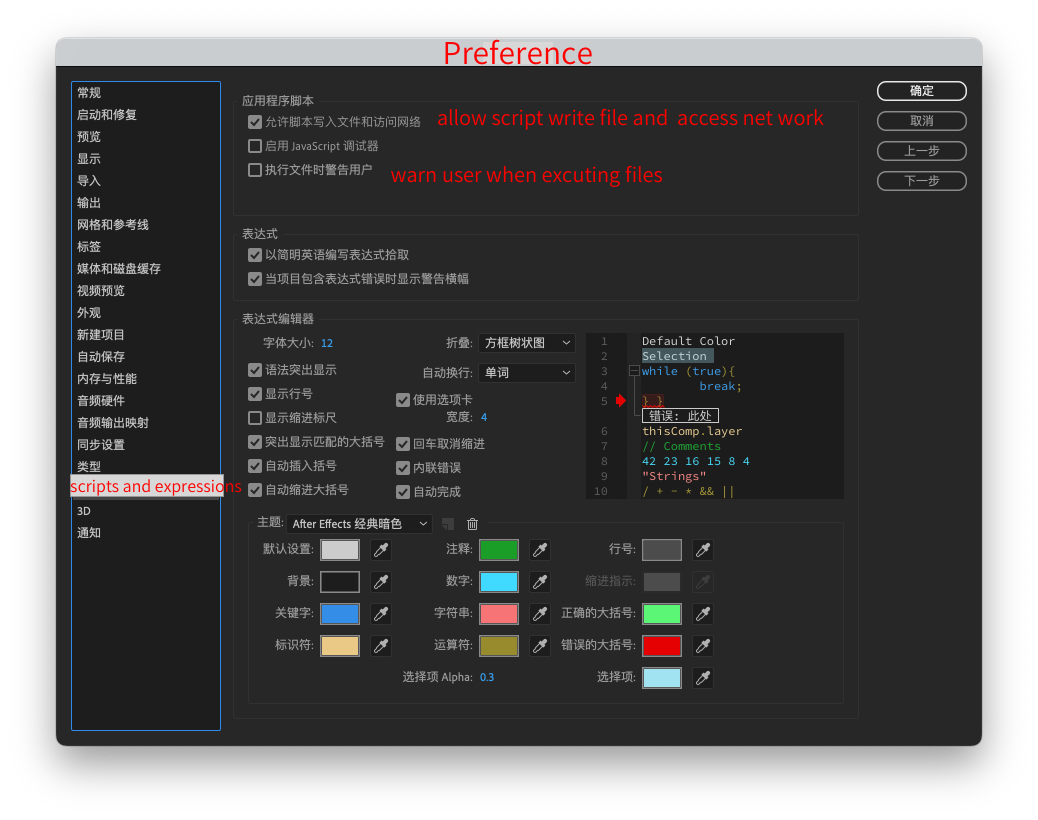The width and height of the screenshot is (1038, 820).
Task: Click the duplicate theme icon beside 主题 dropdown
Action: click(x=447, y=523)
